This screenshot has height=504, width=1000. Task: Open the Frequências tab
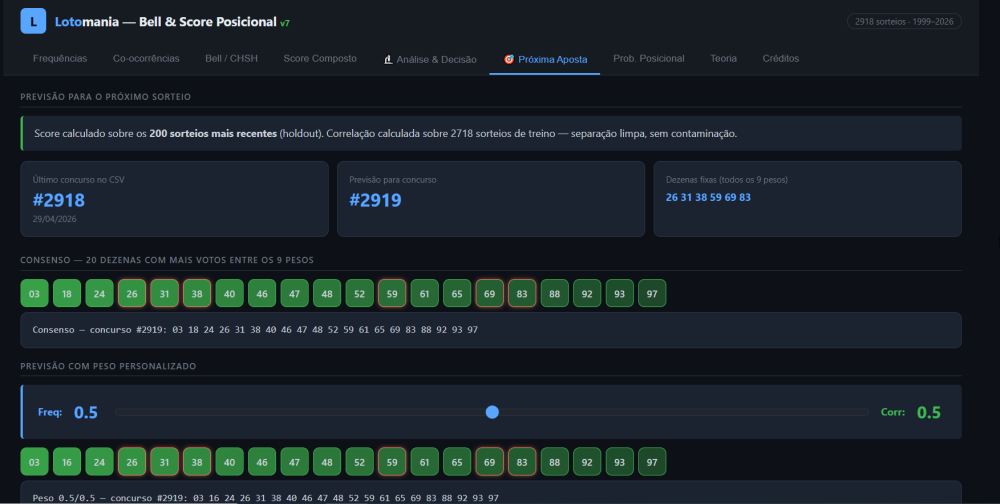(x=60, y=59)
